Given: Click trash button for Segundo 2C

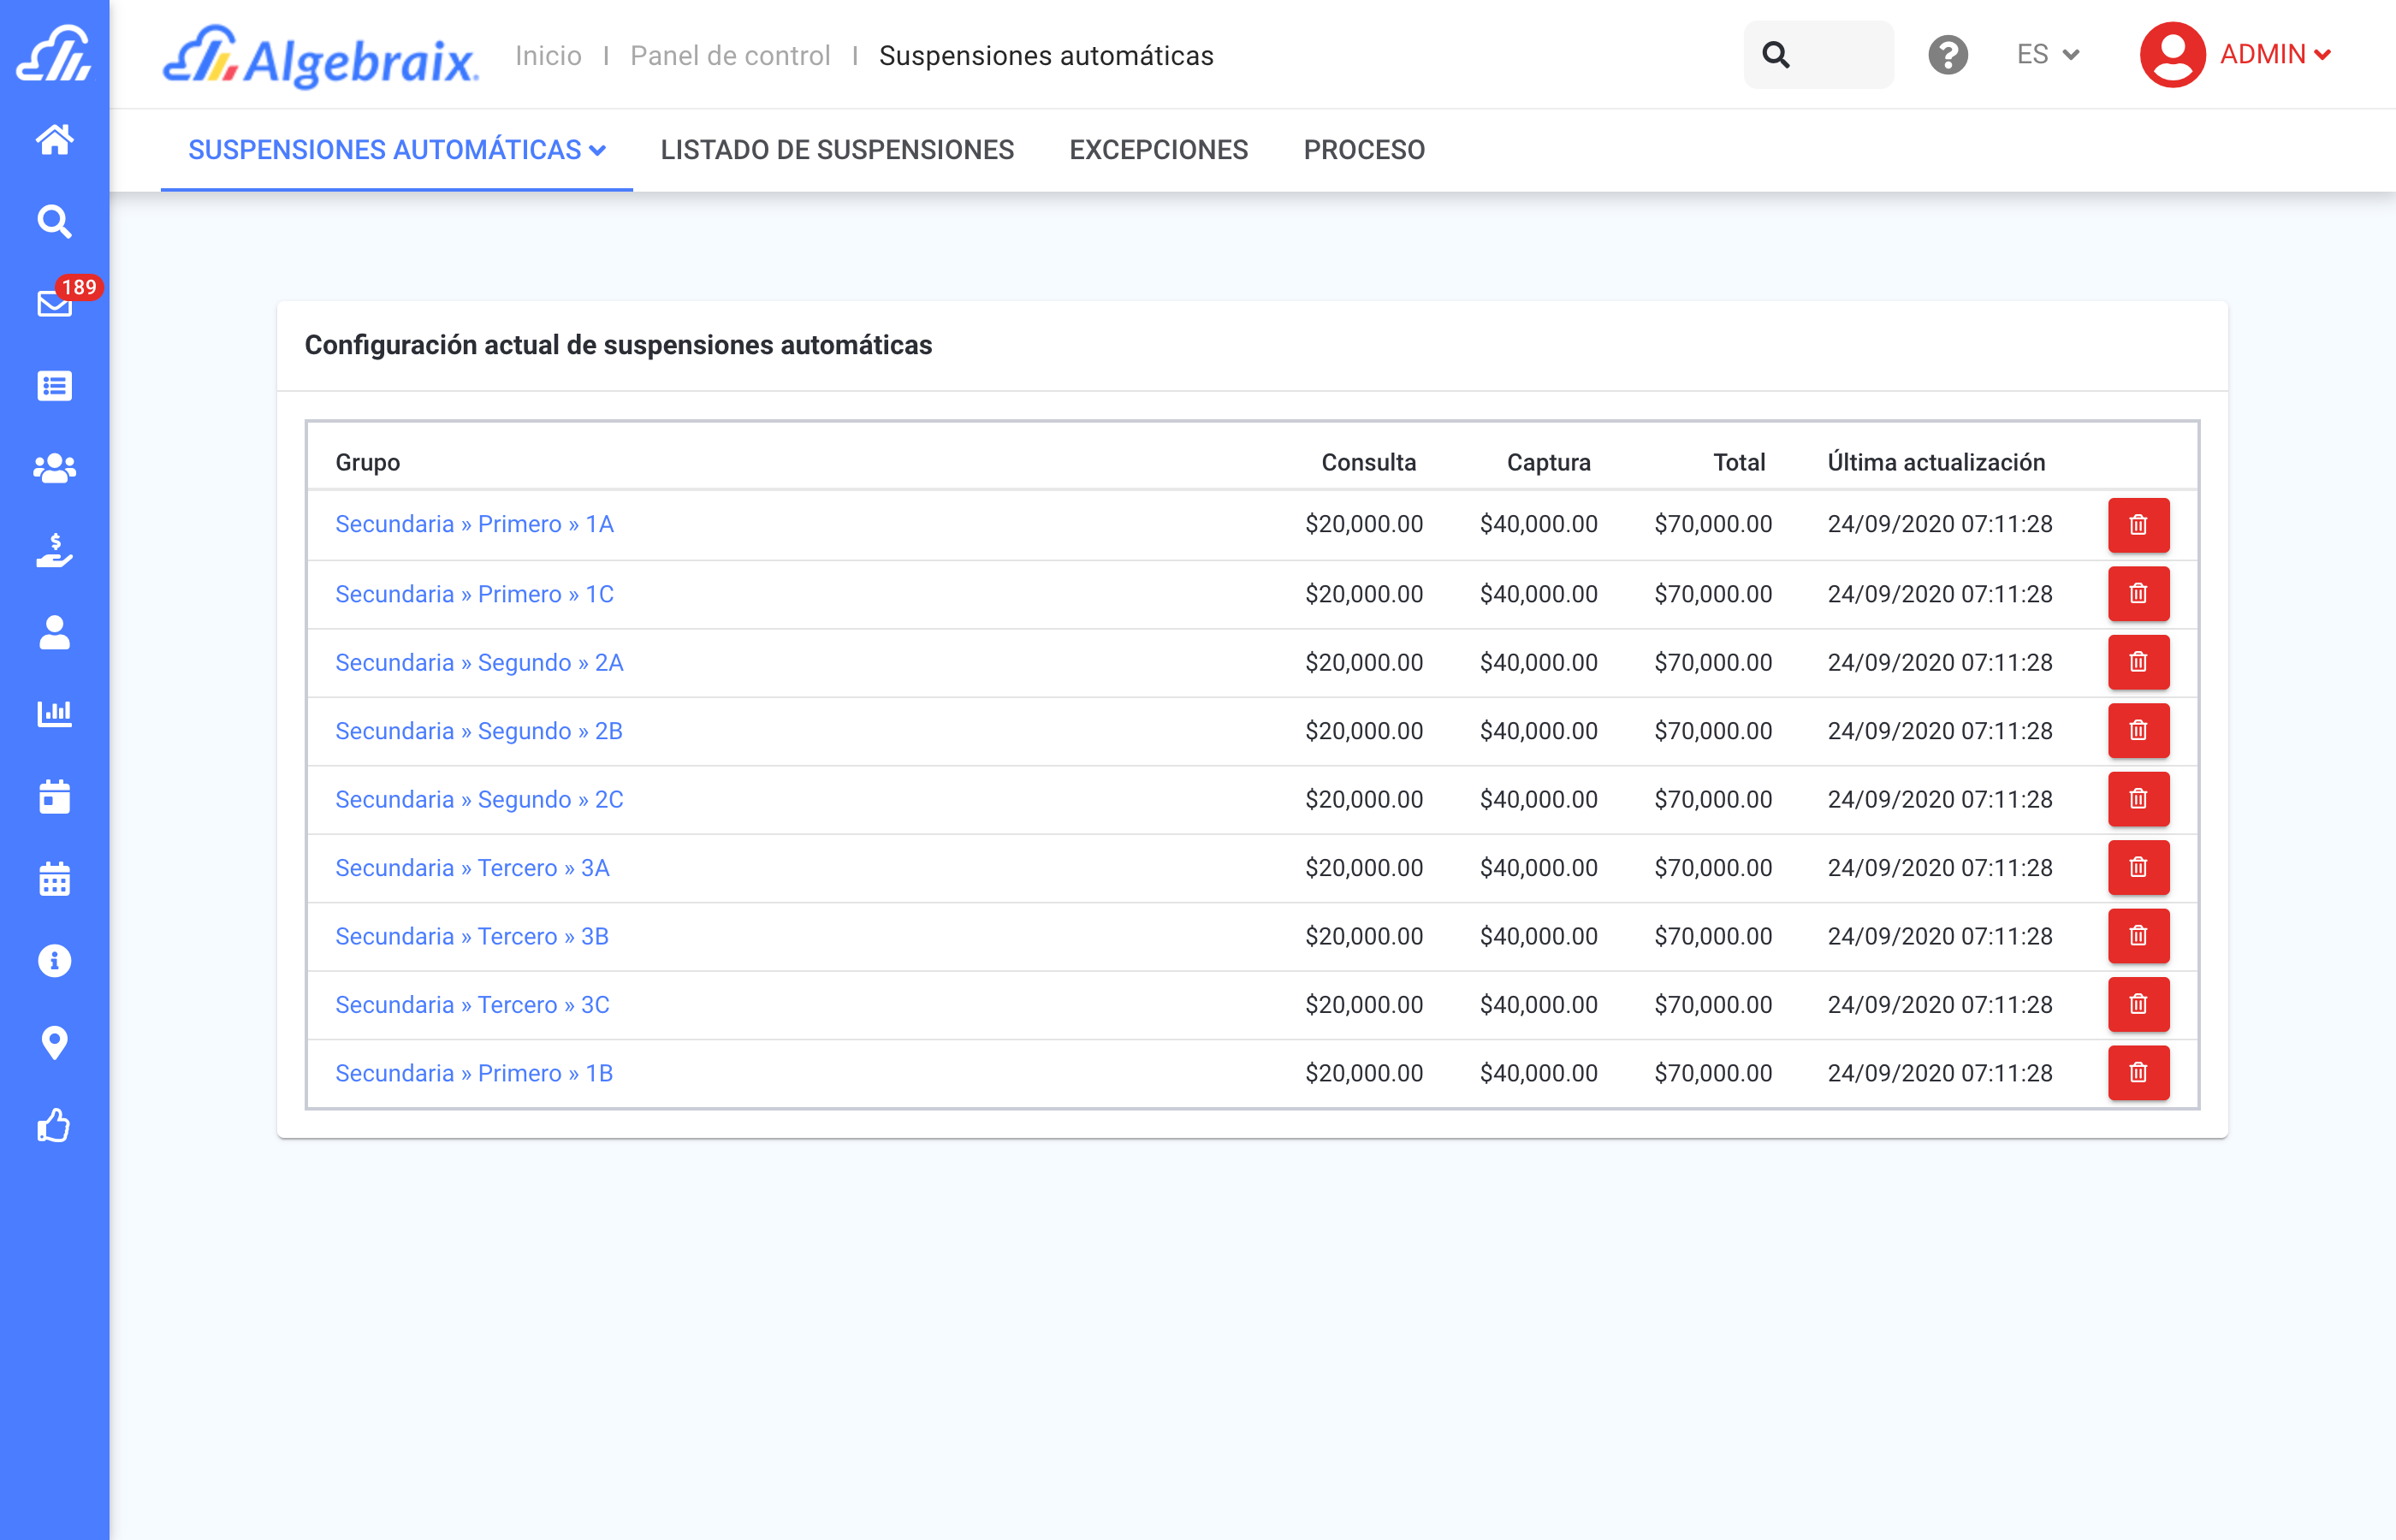Looking at the screenshot, I should point(2138,799).
